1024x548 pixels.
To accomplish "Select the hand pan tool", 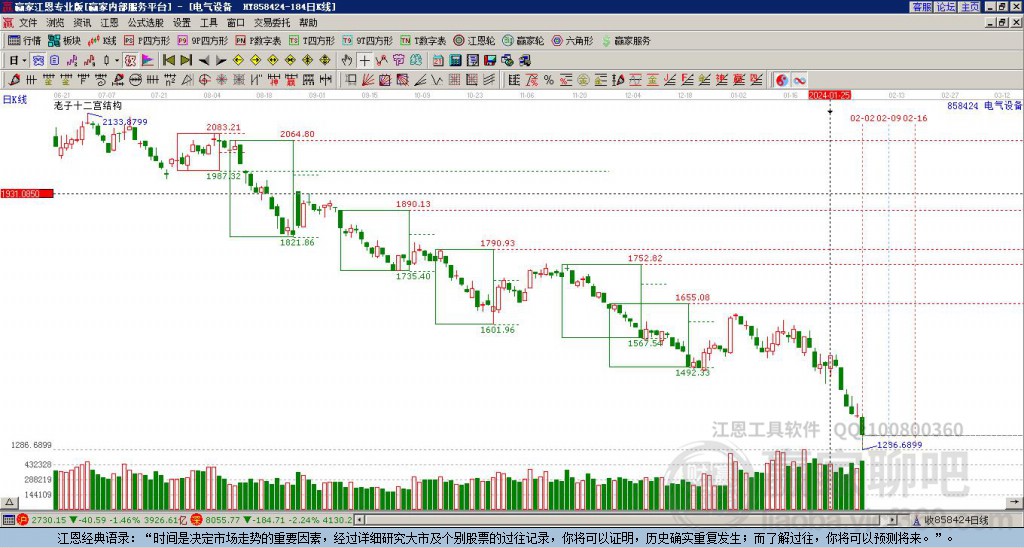I will click(x=347, y=61).
